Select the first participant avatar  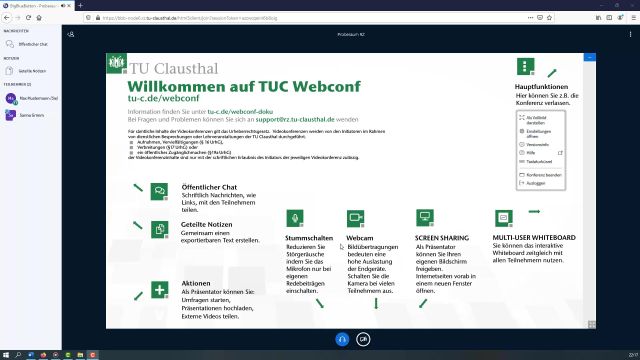11,98
